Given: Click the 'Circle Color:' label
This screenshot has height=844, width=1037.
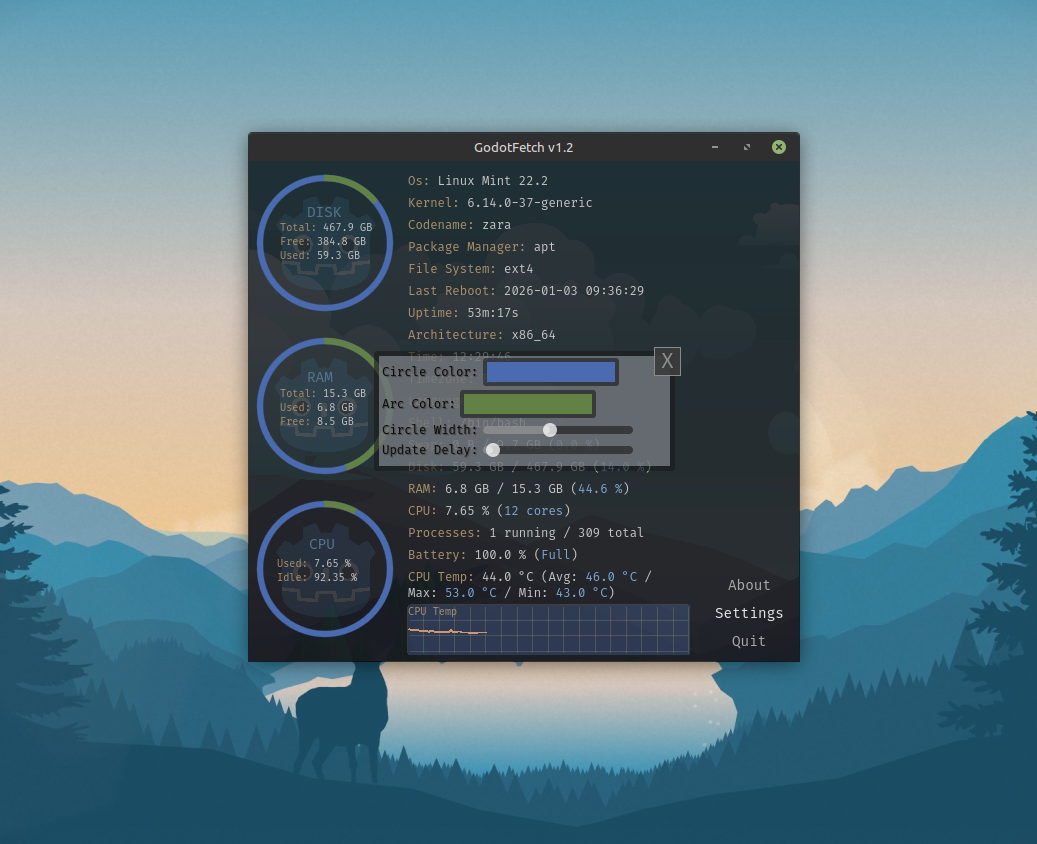Looking at the screenshot, I should click(x=430, y=372).
